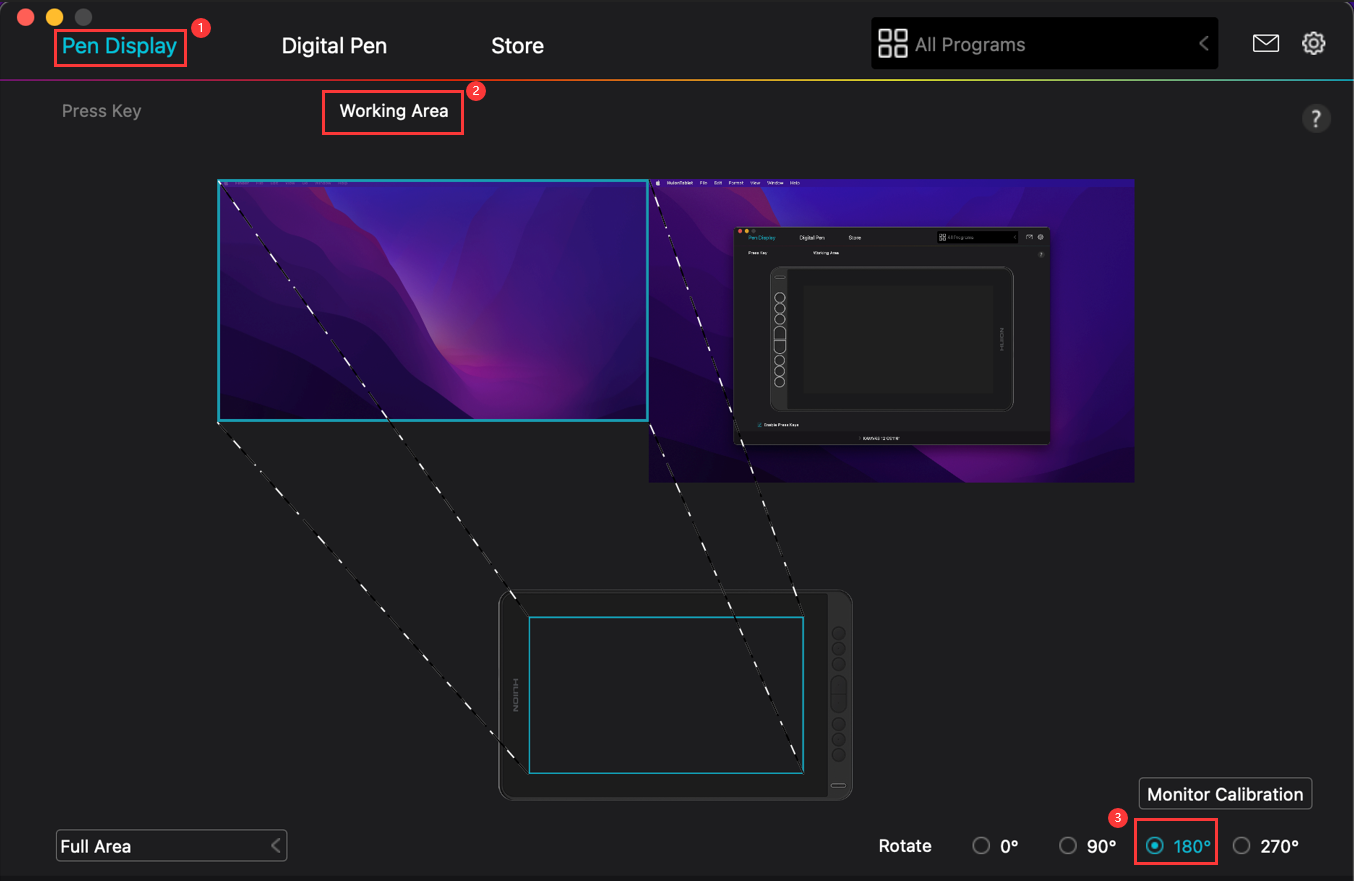Switch to the Digital Pen tab
The width and height of the screenshot is (1354, 881).
click(334, 45)
